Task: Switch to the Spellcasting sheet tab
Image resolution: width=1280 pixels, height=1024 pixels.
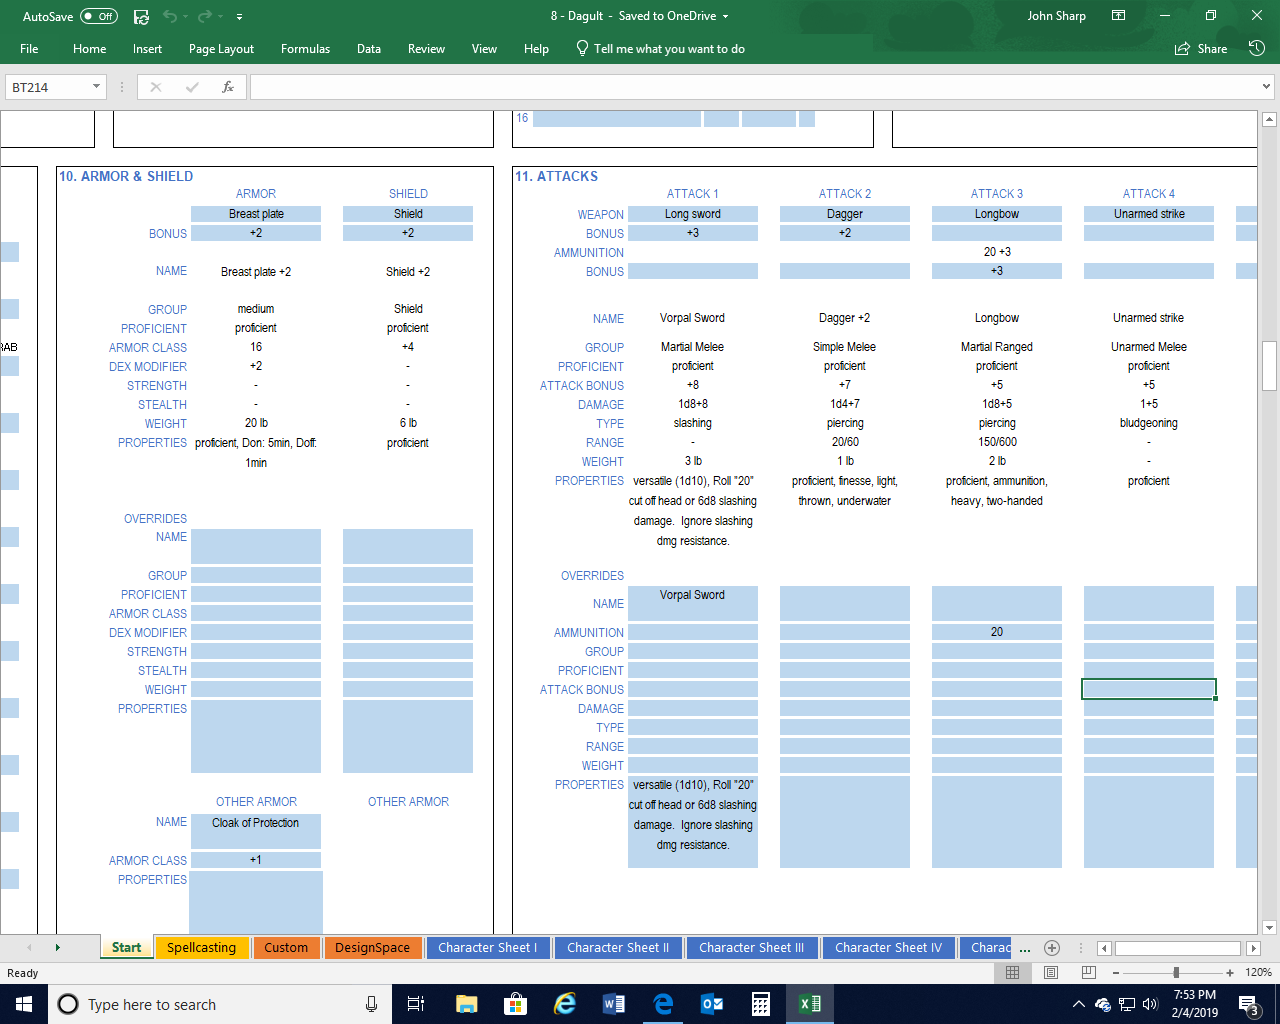Action: pyautogui.click(x=201, y=947)
